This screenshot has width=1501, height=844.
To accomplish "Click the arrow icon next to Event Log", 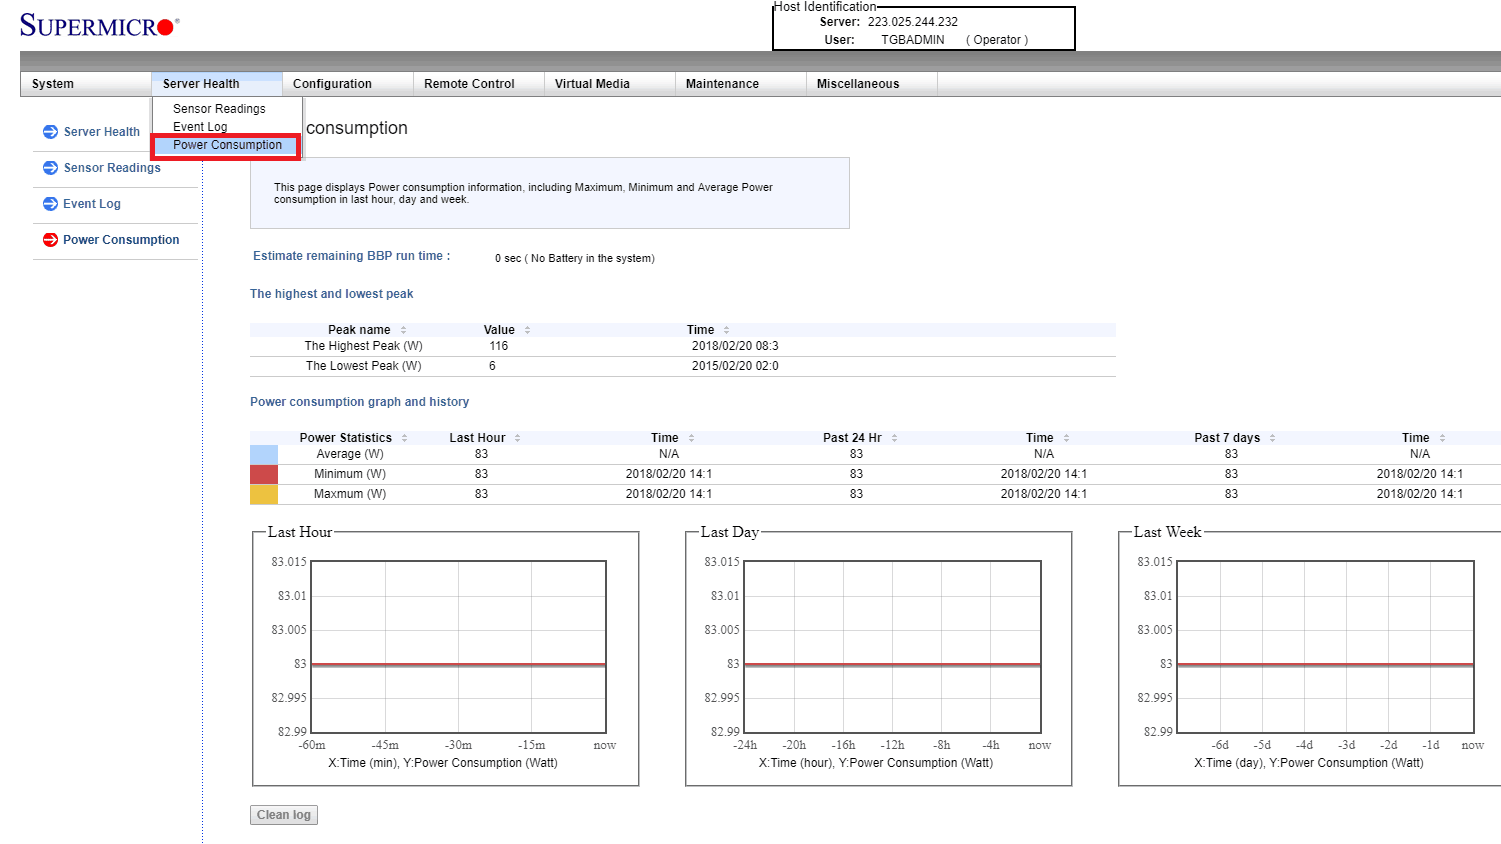I will (x=50, y=204).
